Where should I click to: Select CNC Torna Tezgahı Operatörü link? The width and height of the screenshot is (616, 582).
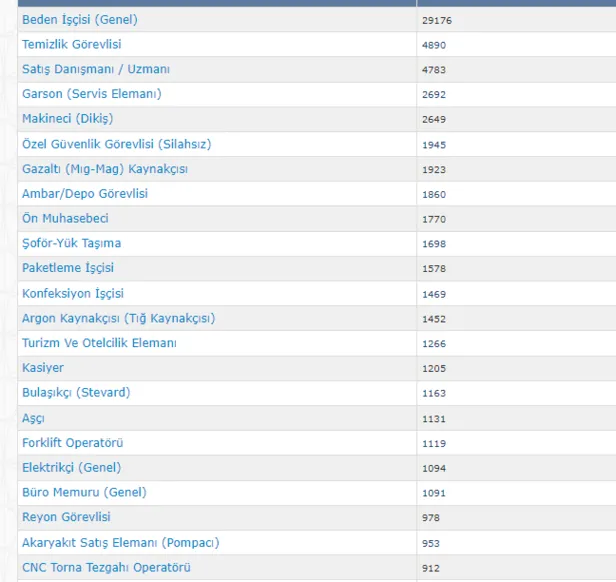coord(106,568)
